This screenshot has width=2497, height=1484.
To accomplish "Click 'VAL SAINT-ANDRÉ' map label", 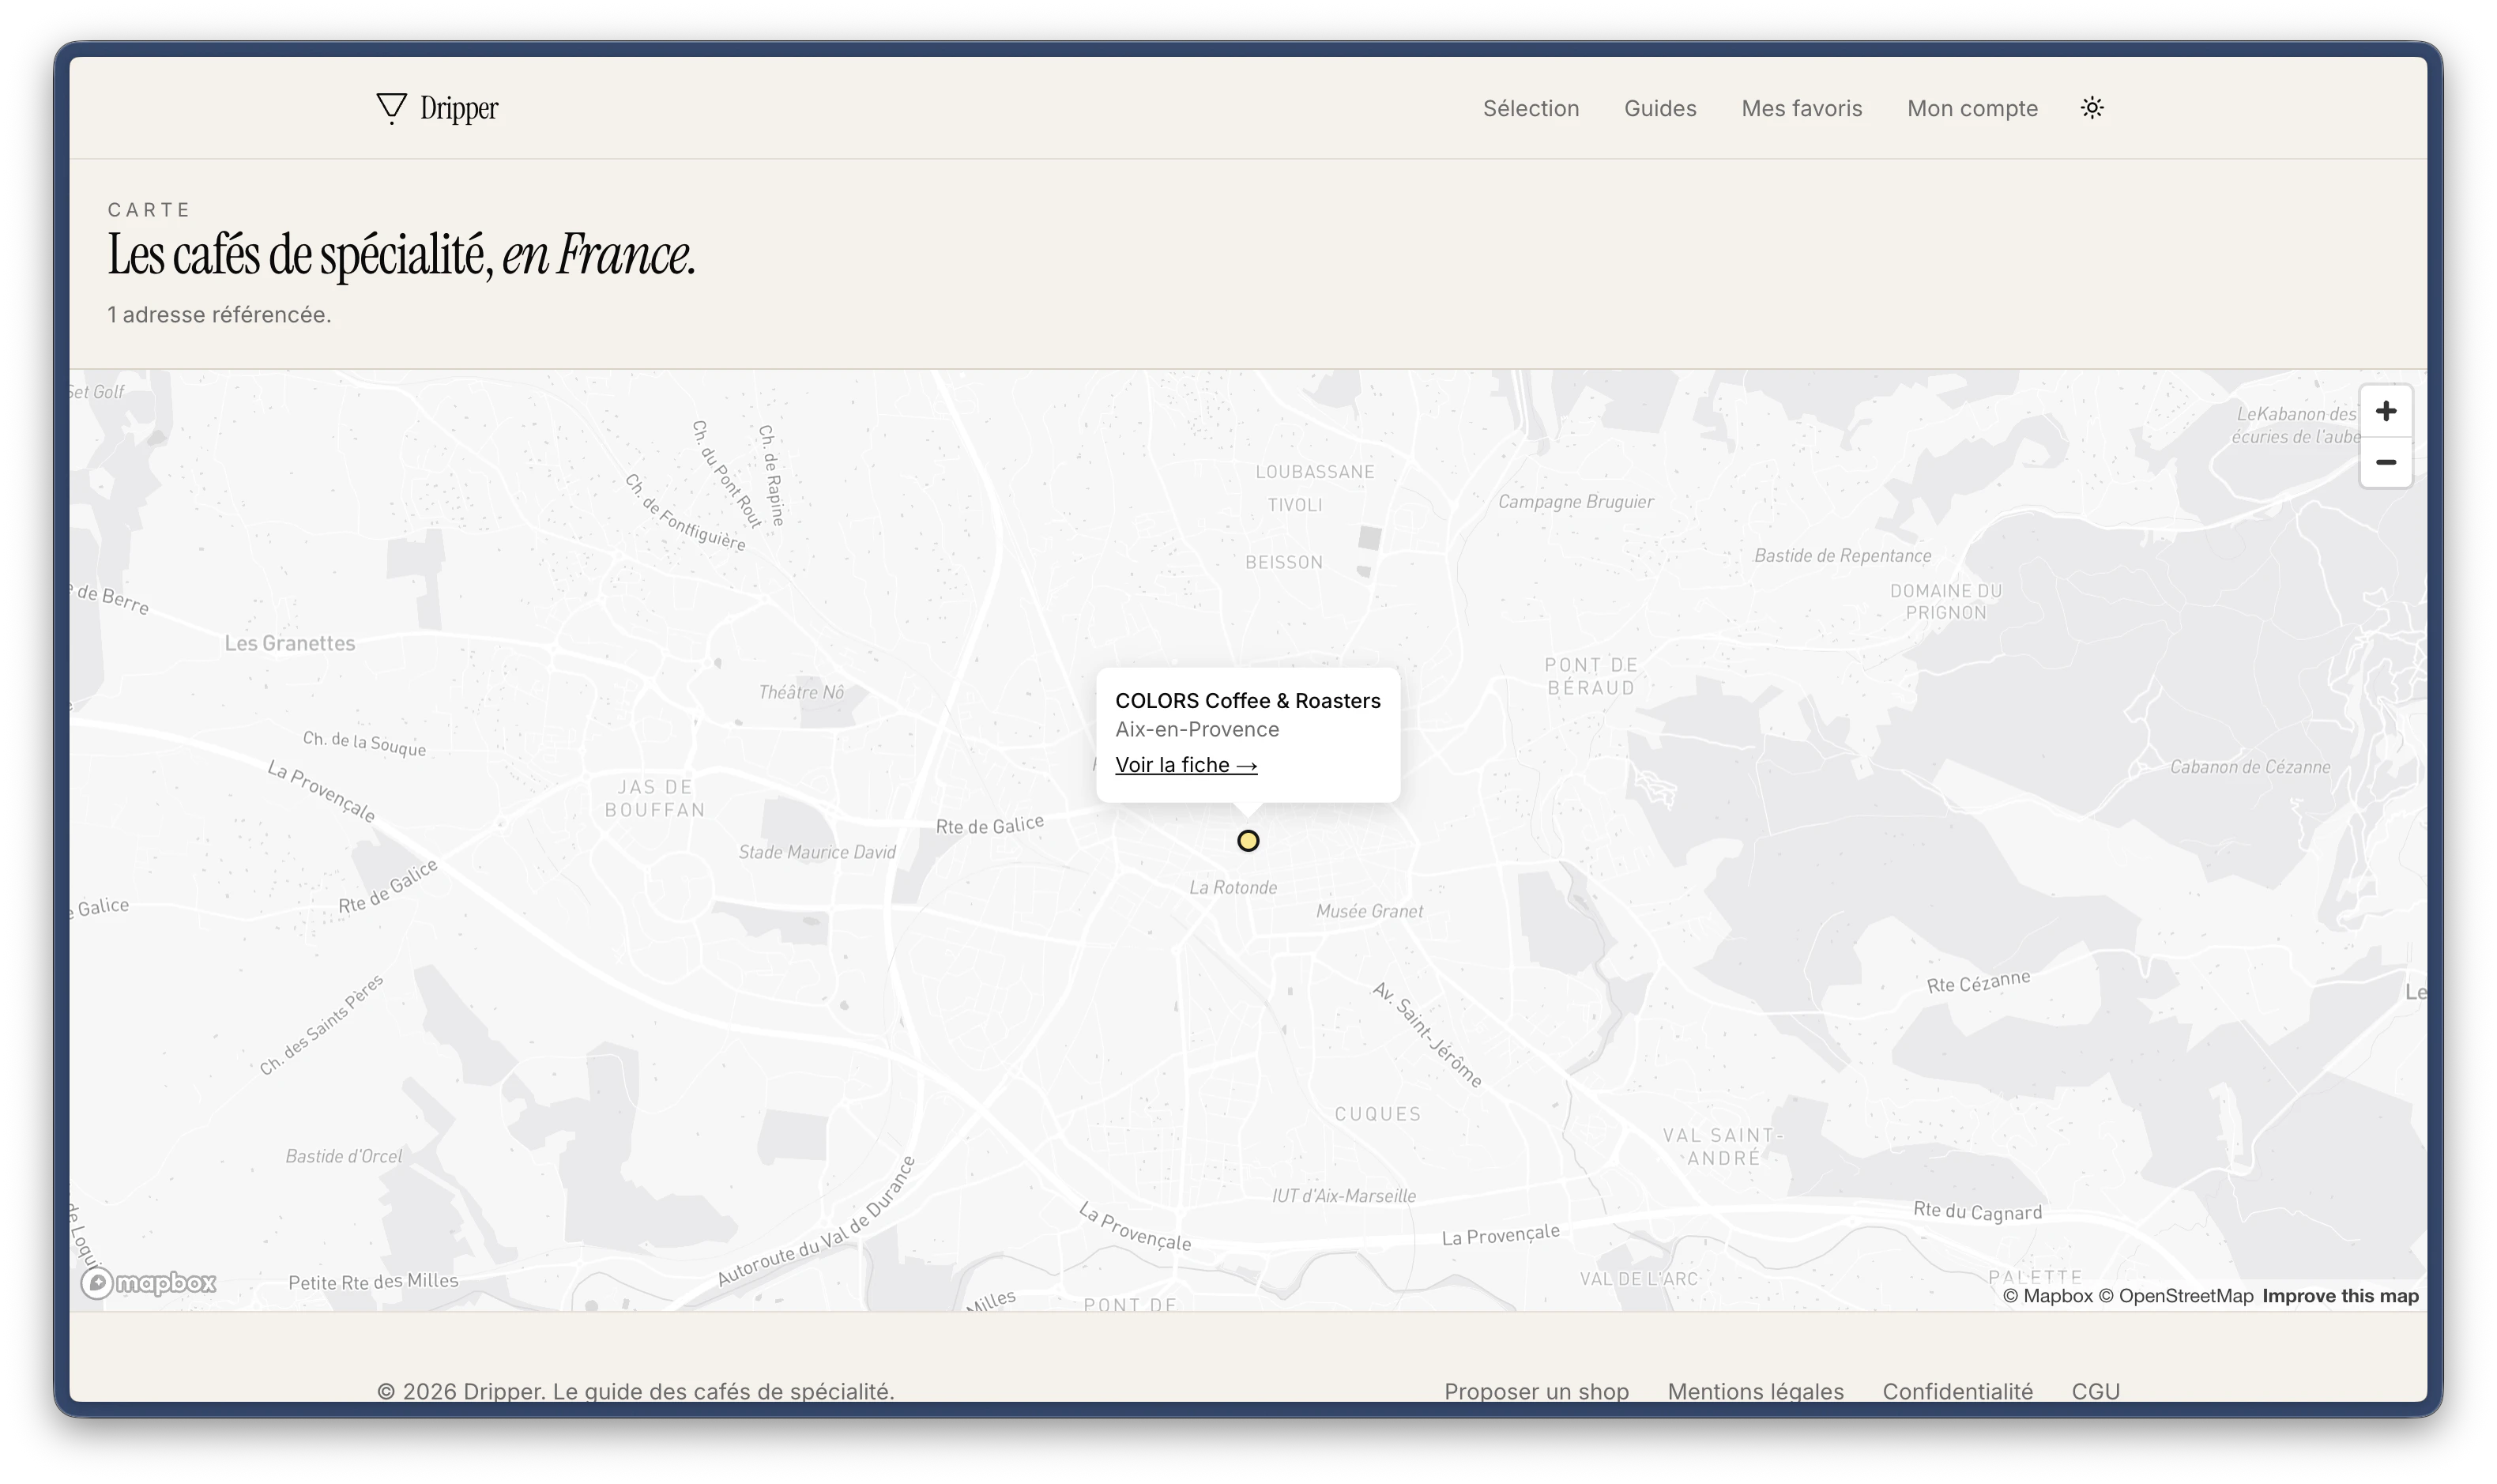I will 1723,1147.
